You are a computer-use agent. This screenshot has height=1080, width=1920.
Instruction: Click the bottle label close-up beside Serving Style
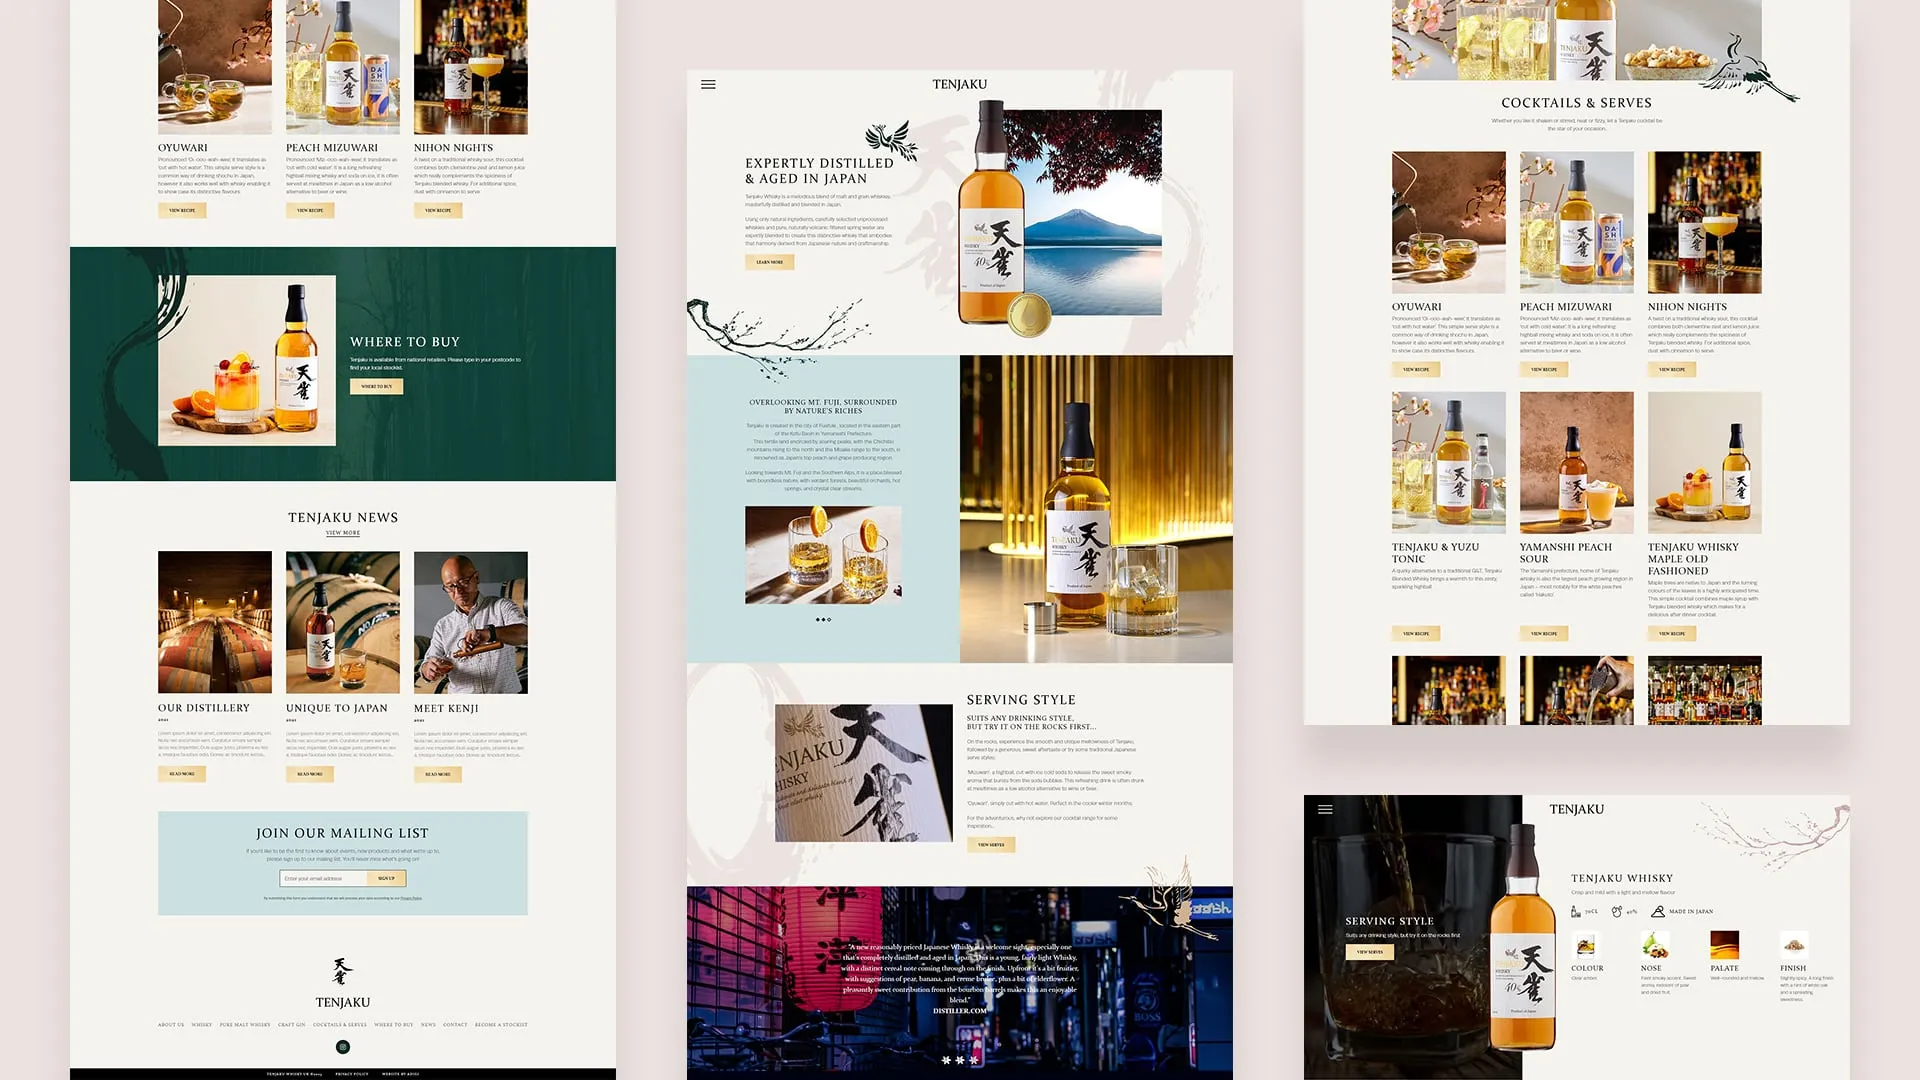click(x=864, y=773)
